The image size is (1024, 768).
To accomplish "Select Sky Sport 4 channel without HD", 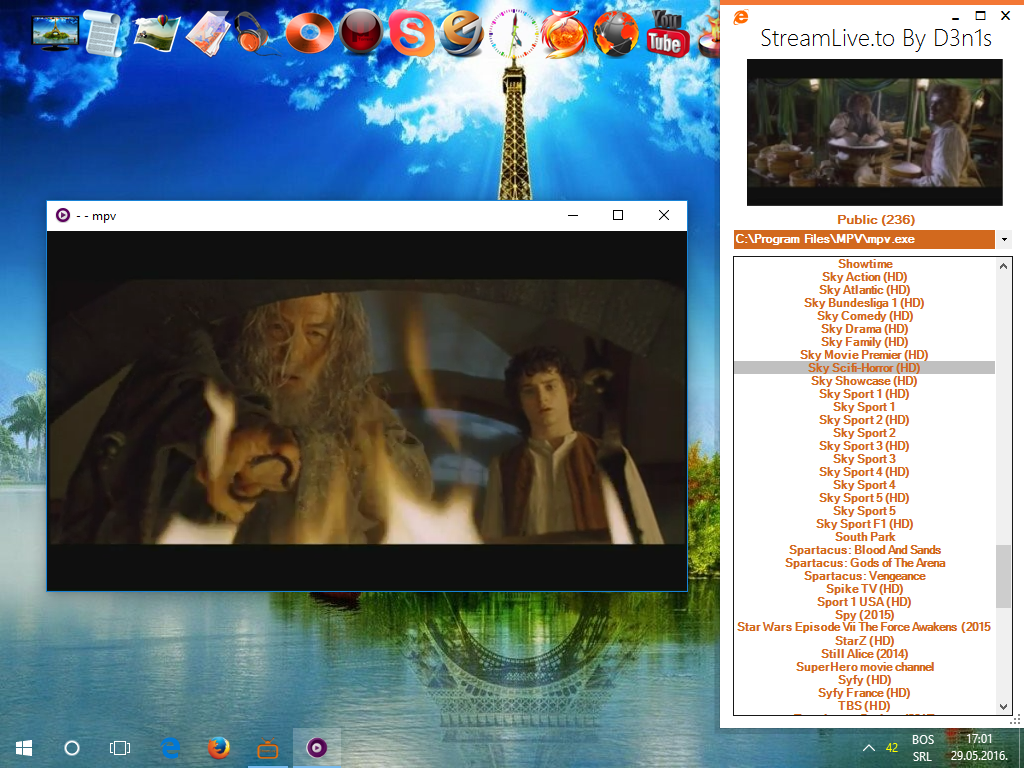I will tap(865, 485).
